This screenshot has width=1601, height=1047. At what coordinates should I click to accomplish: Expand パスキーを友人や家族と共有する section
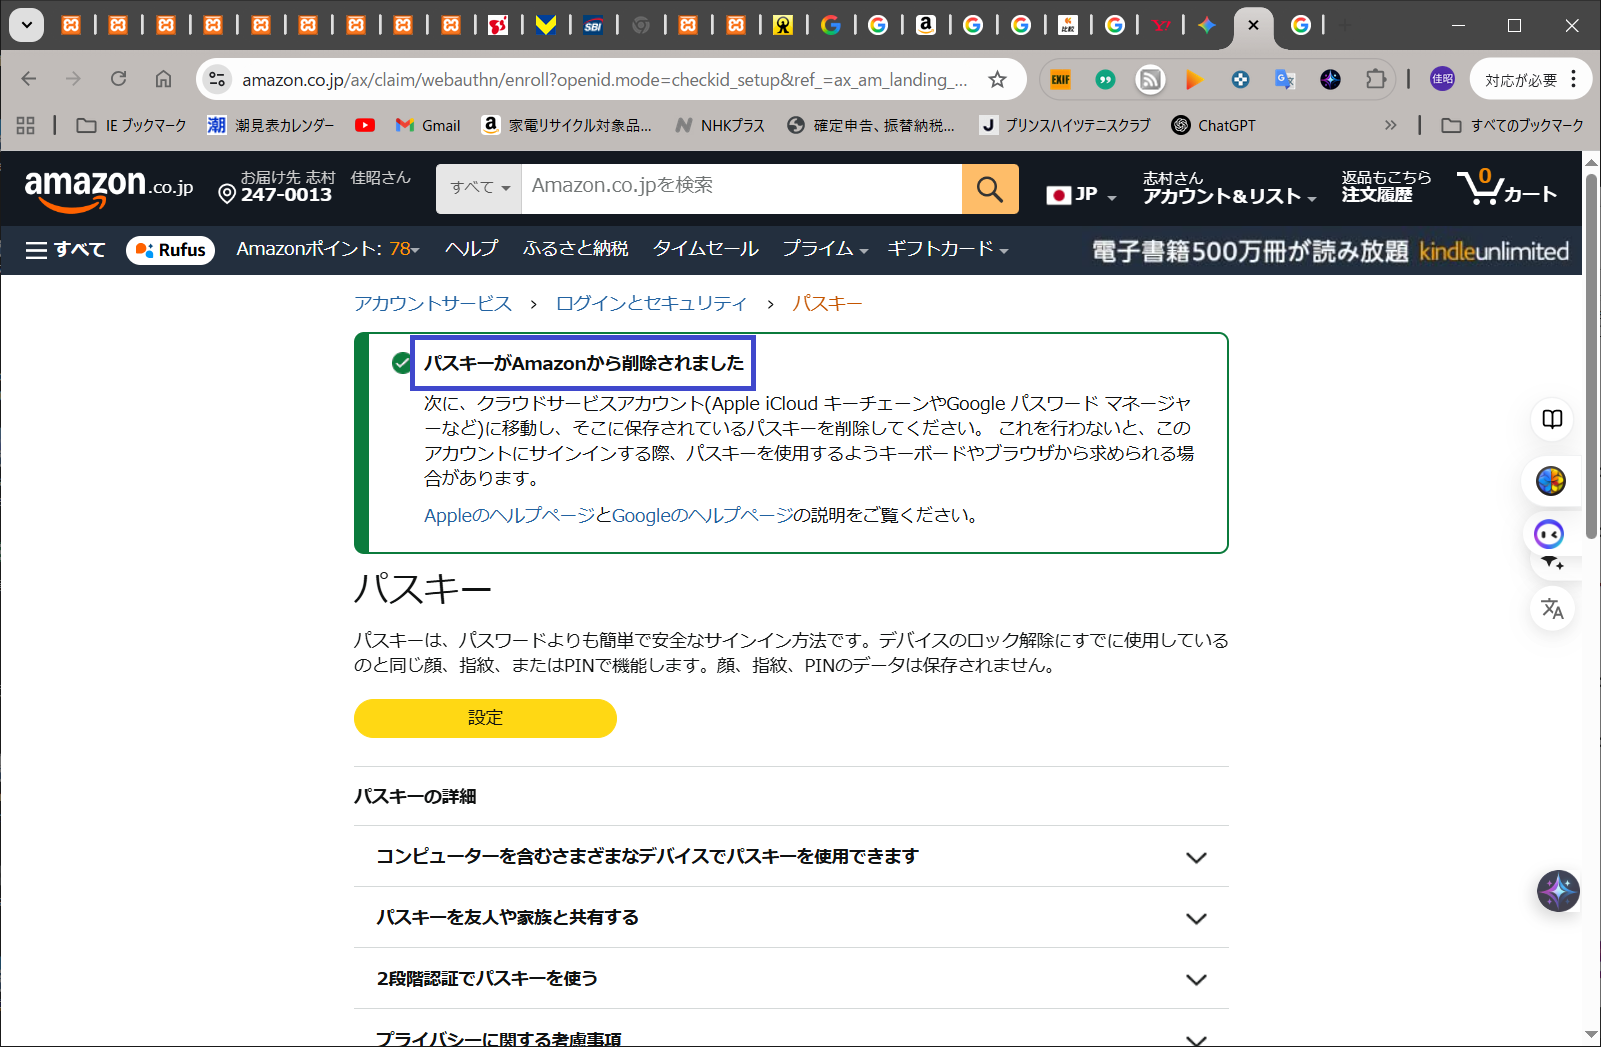(1195, 918)
